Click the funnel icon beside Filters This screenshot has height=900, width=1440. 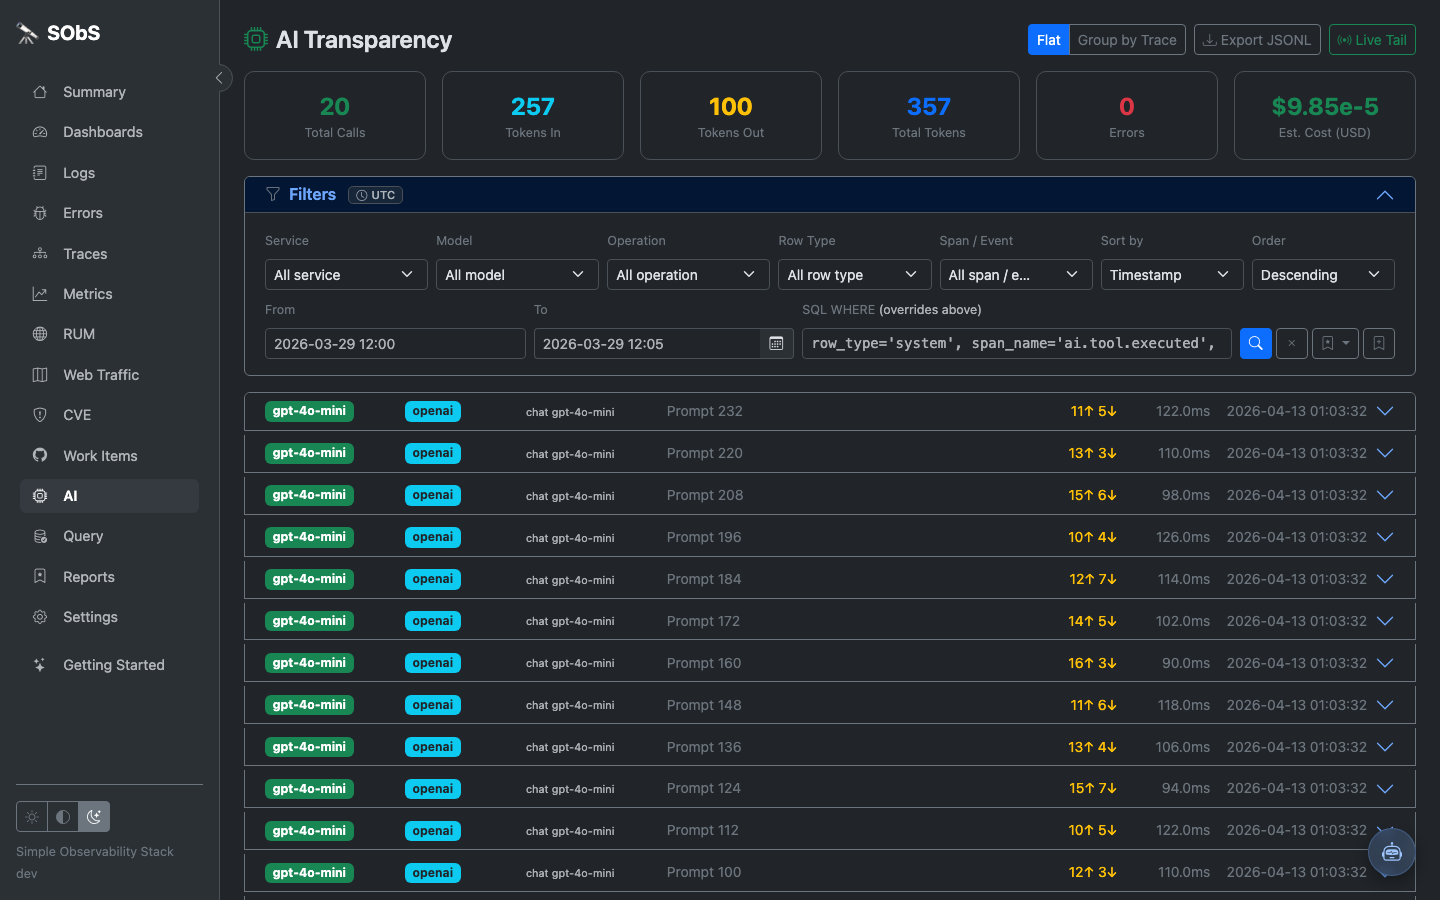[272, 194]
